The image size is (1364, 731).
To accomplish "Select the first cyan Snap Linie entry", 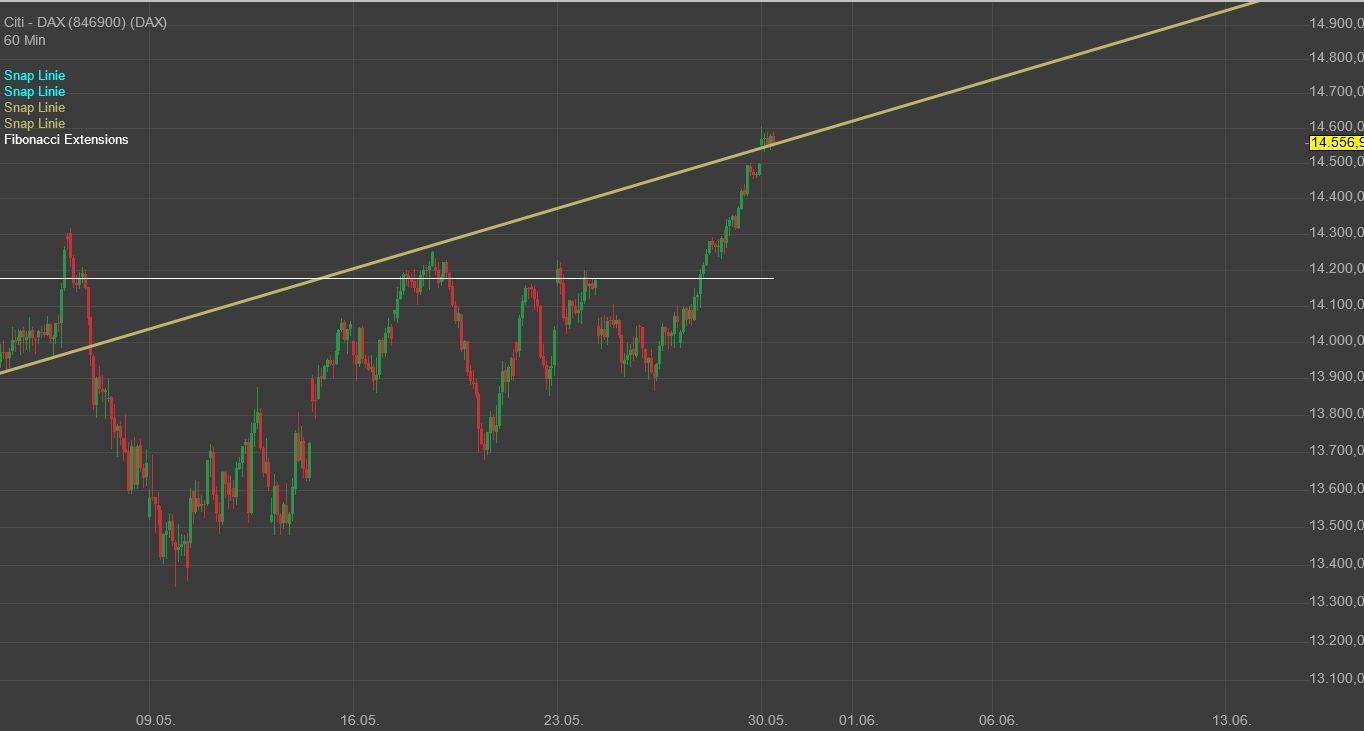I will pos(34,75).
